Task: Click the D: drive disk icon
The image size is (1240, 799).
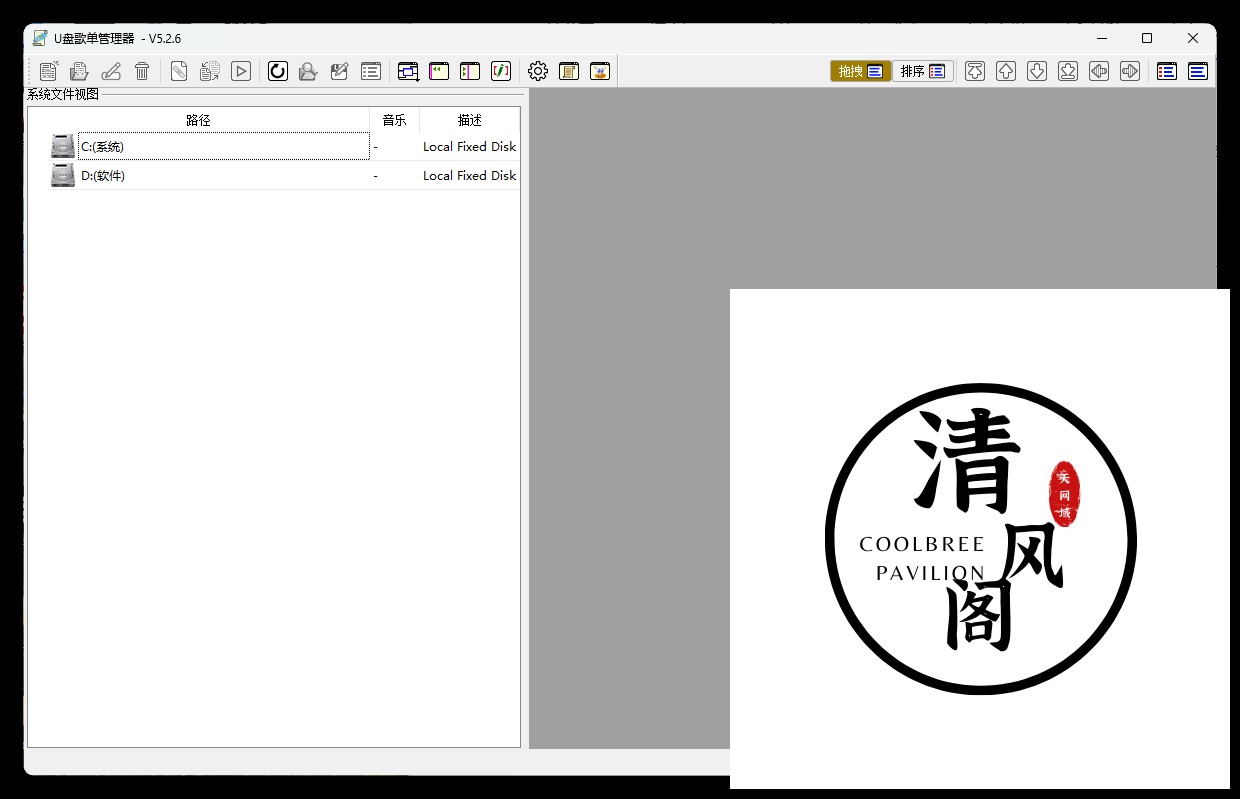Action: [x=63, y=175]
